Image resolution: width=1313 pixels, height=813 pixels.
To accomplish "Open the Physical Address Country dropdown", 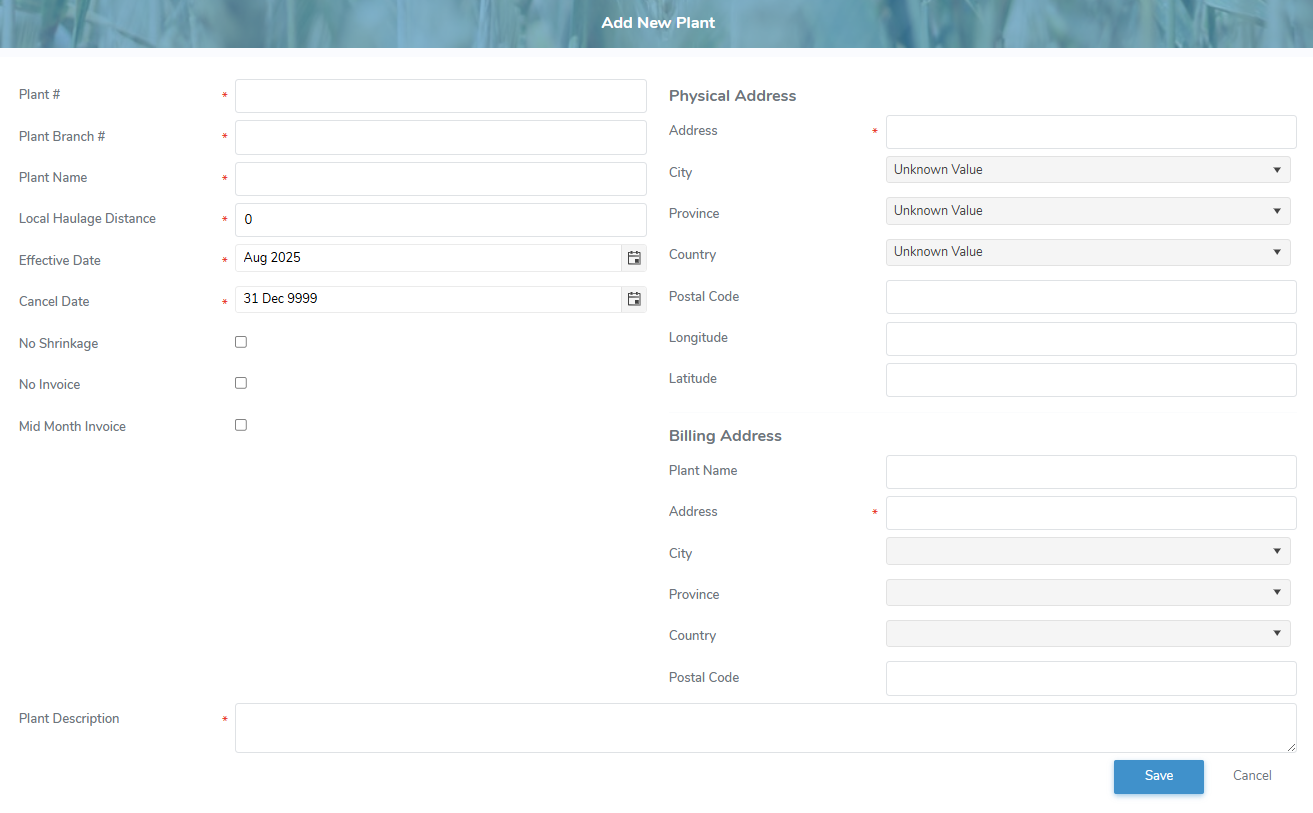I will point(1088,252).
